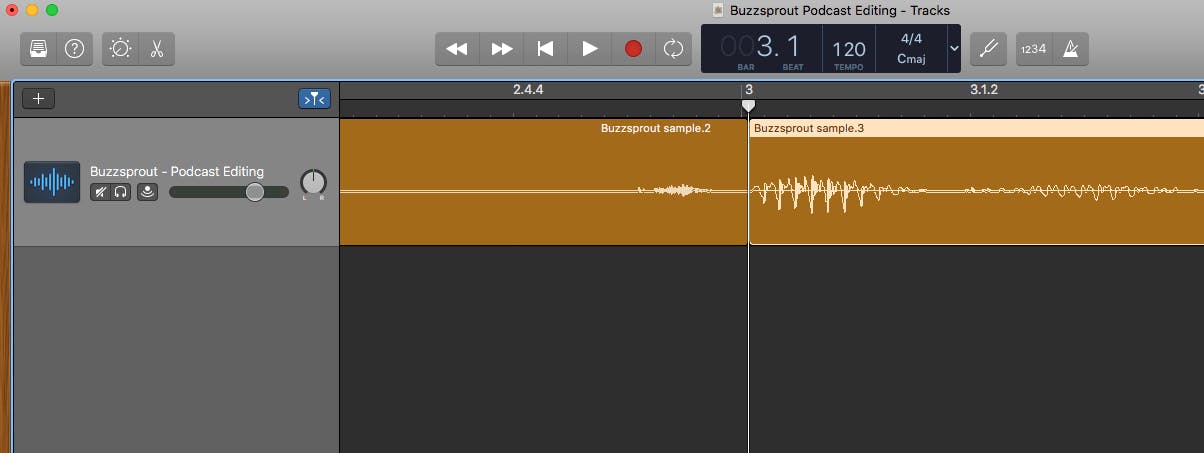The height and width of the screenshot is (453, 1204).
Task: Open the Smart Controls panel
Action: tap(121, 49)
